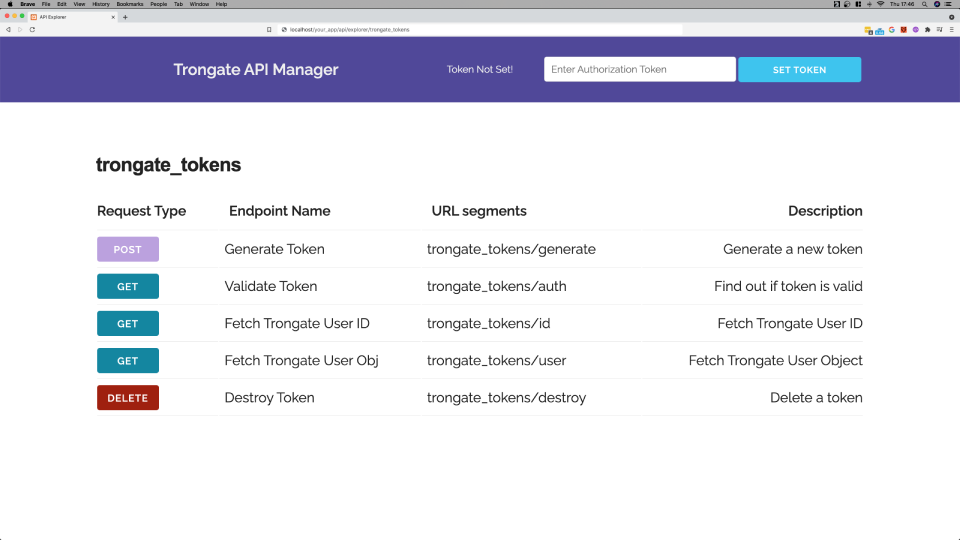Click the Trongate API Manager title

[x=256, y=69]
